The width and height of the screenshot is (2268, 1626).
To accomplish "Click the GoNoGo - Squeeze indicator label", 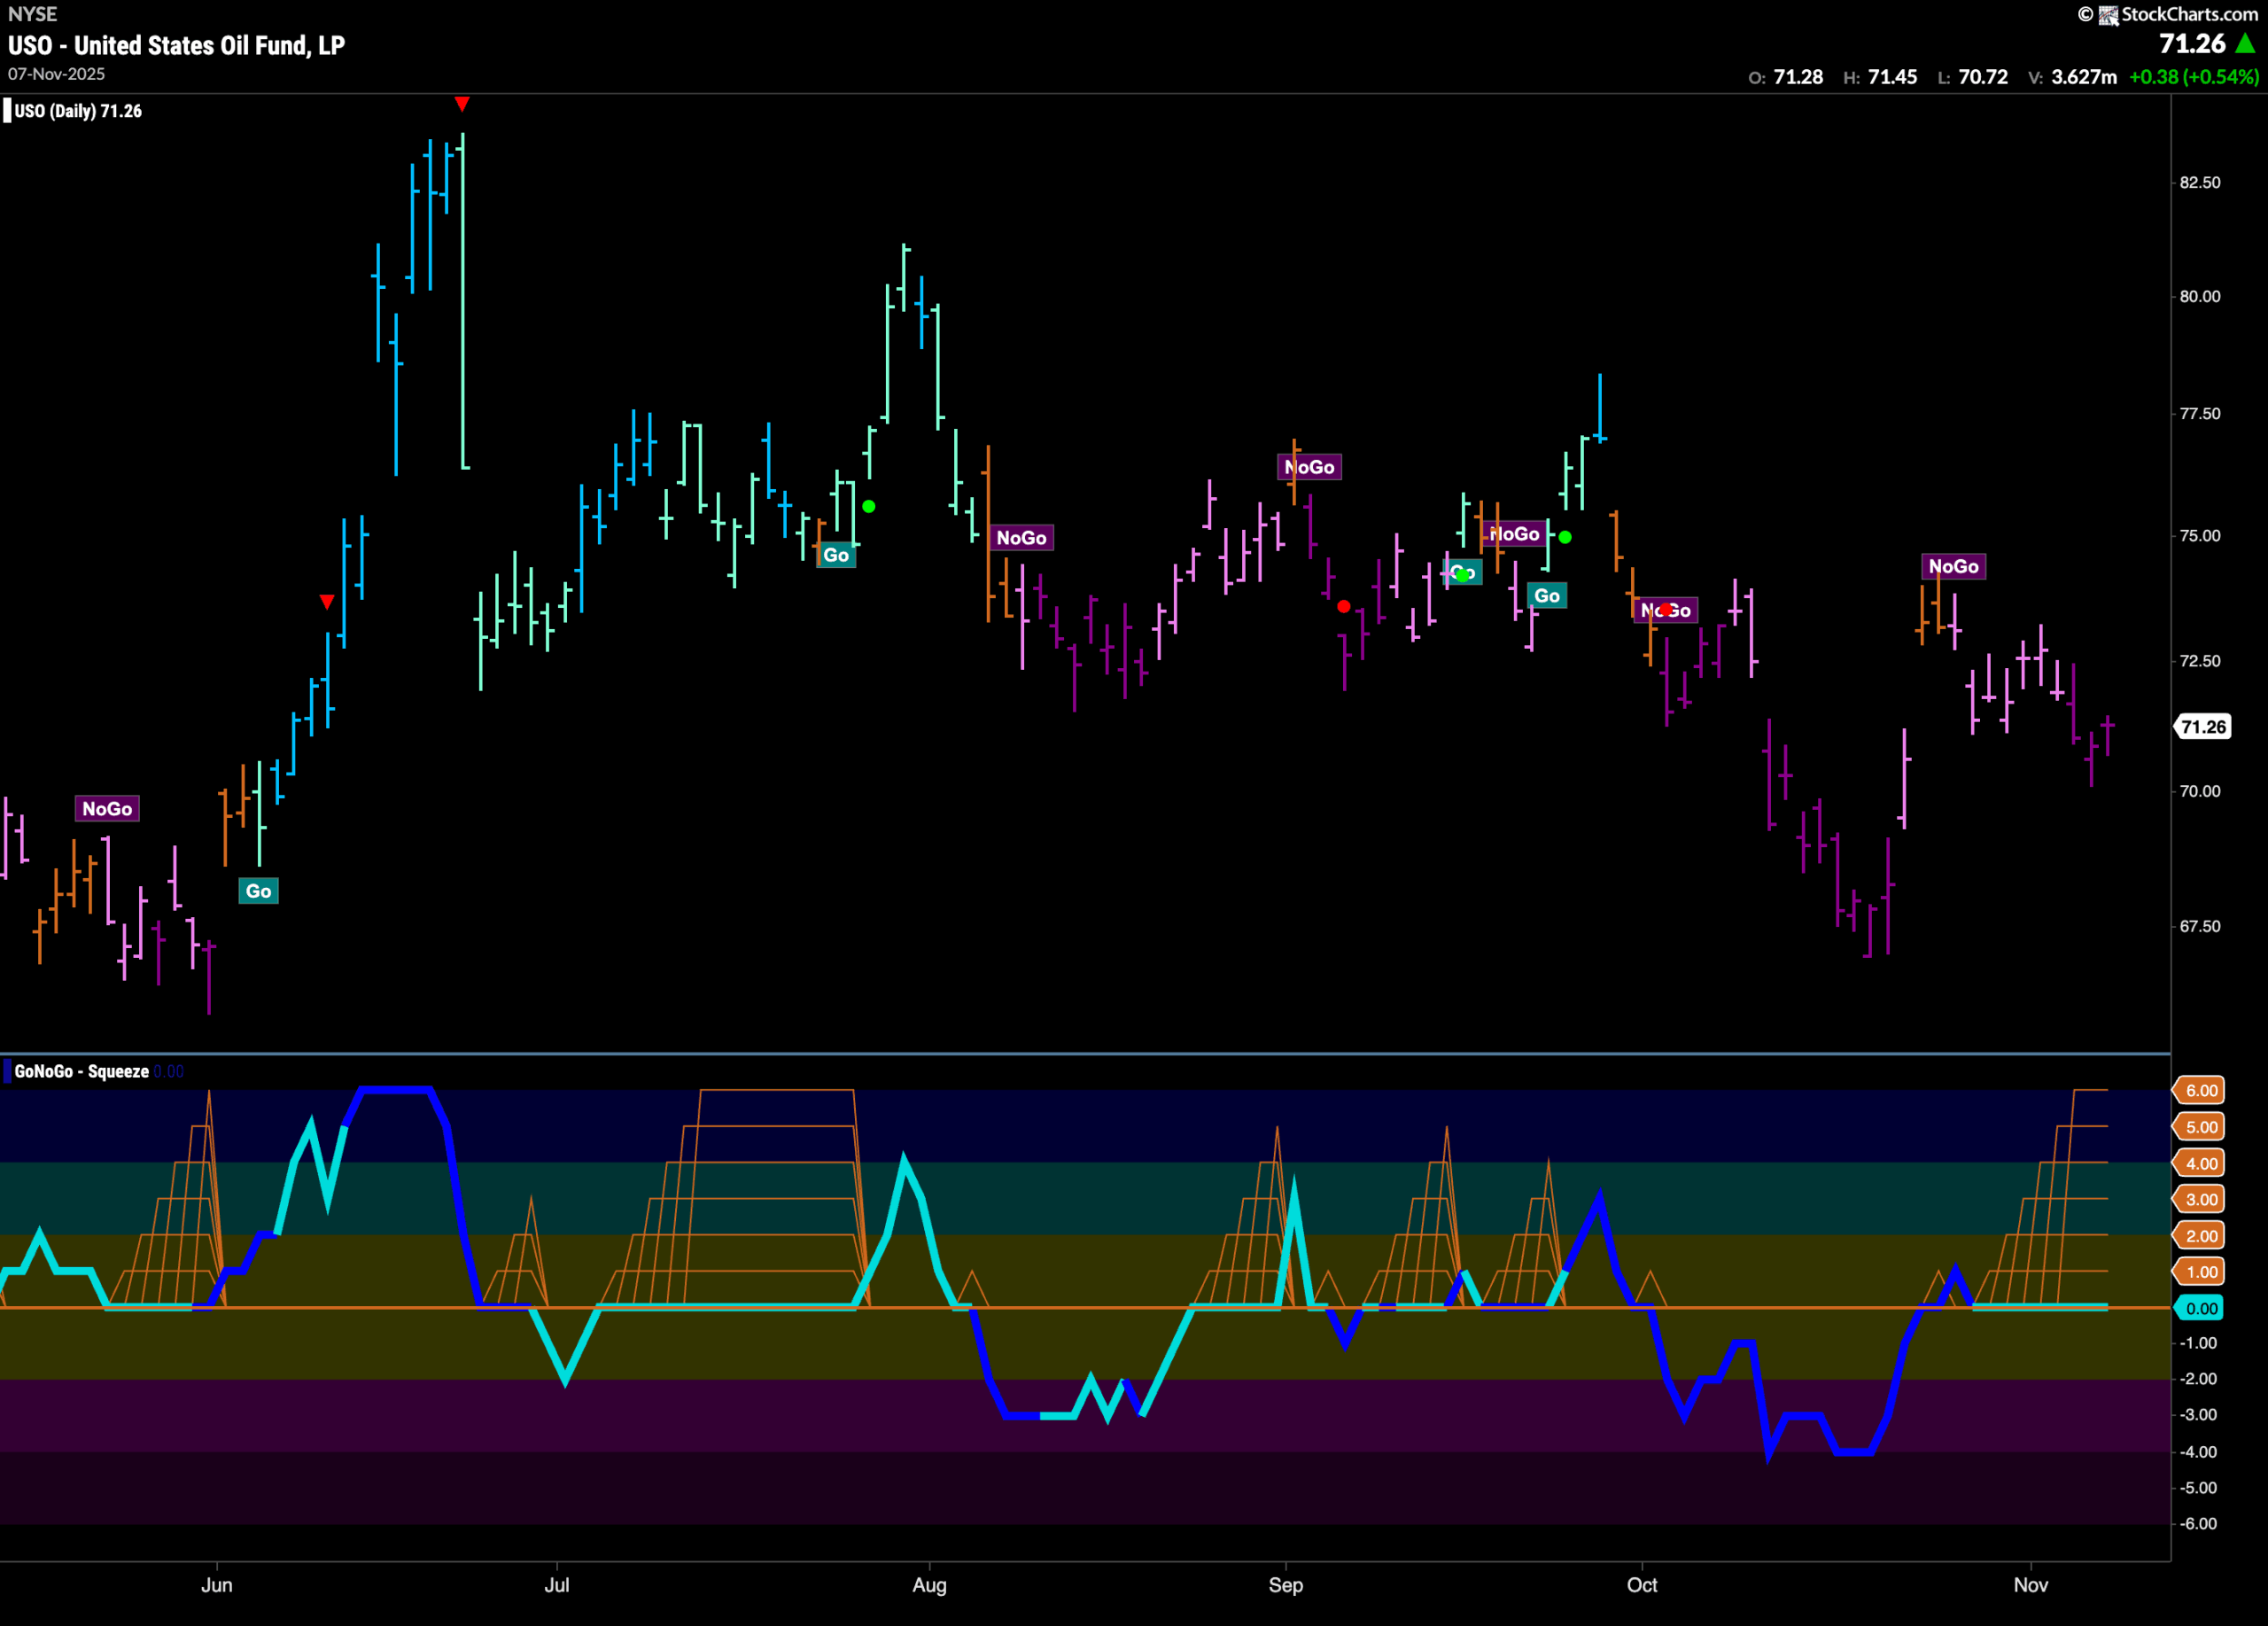I will [82, 1071].
